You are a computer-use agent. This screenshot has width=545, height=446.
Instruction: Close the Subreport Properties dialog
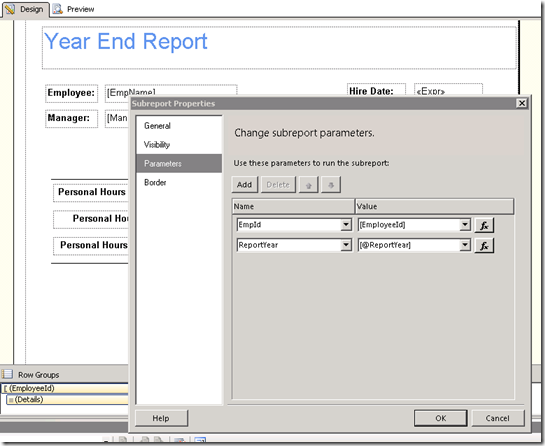tap(522, 103)
